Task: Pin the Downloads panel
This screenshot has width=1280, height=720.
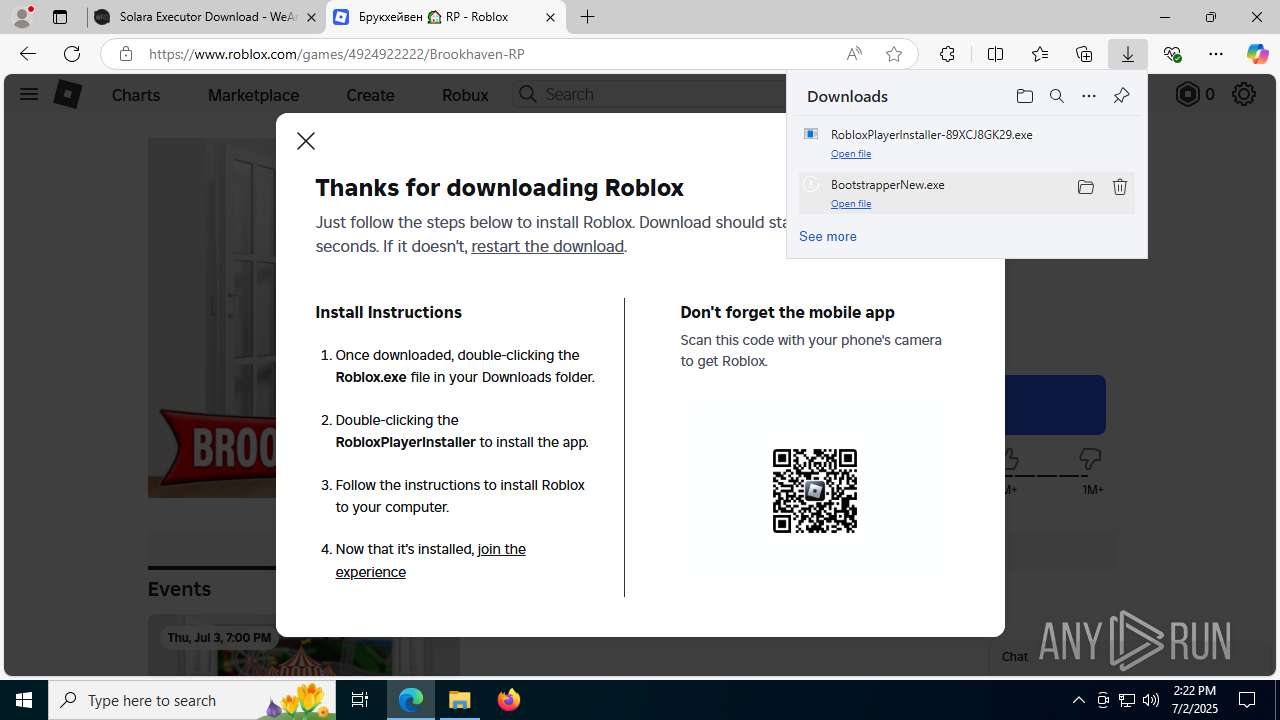Action: pyautogui.click(x=1121, y=96)
